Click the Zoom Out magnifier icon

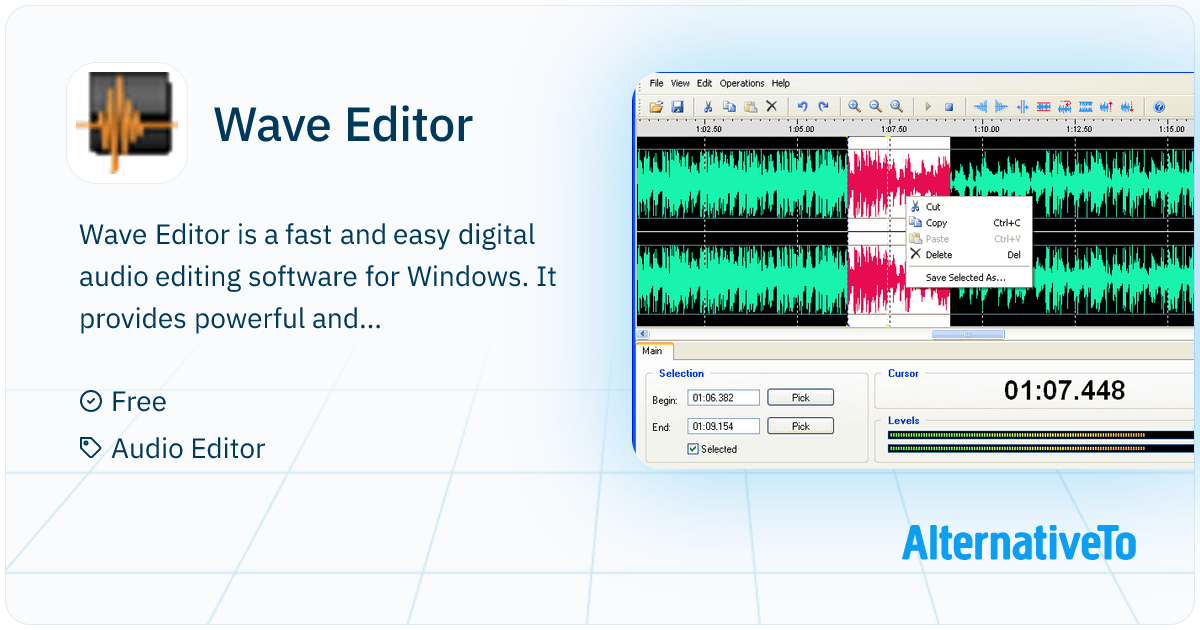coord(876,107)
